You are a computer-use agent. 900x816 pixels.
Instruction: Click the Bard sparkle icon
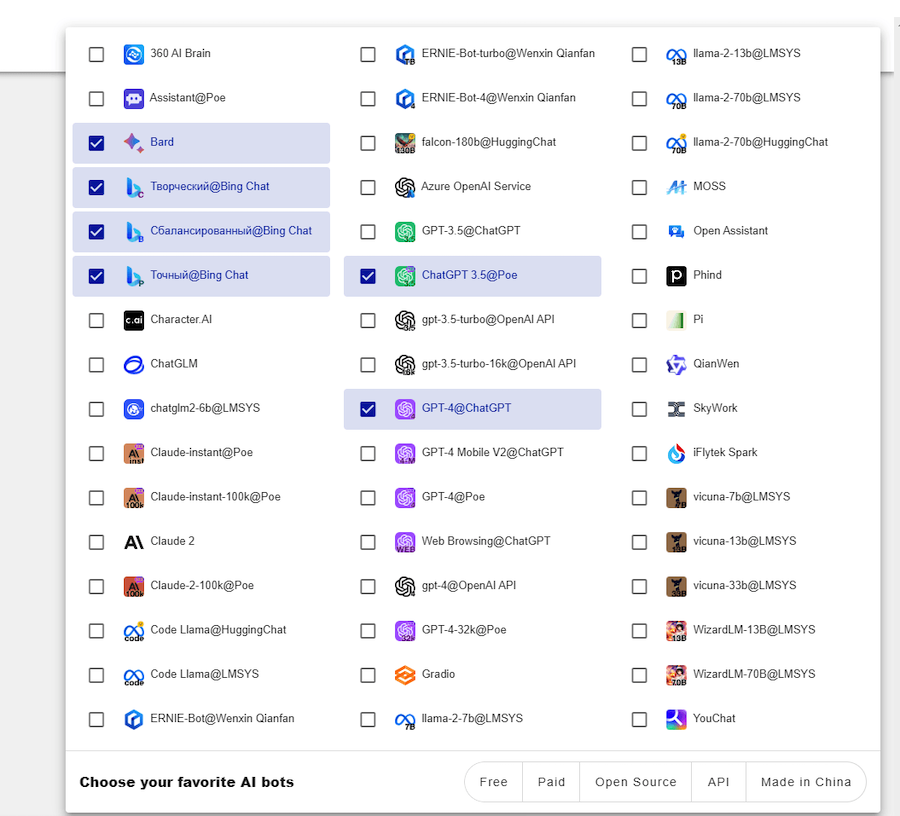click(134, 143)
